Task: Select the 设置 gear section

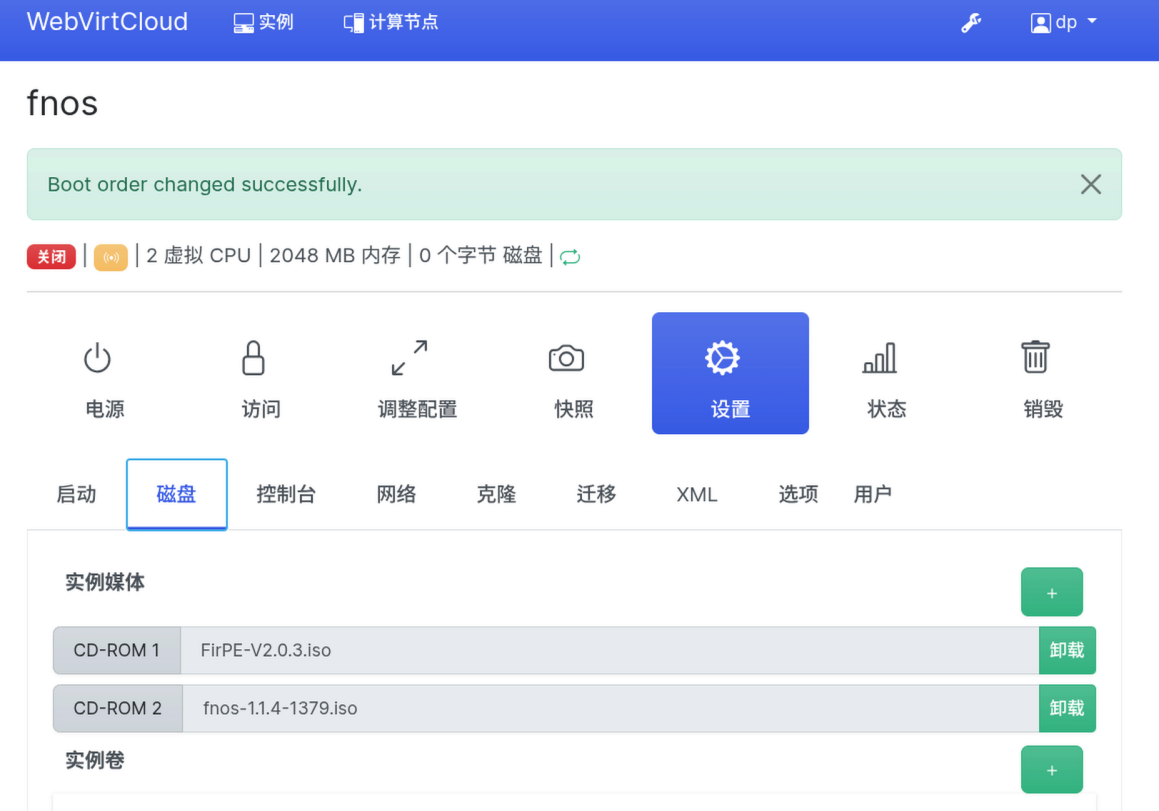Action: (x=730, y=373)
